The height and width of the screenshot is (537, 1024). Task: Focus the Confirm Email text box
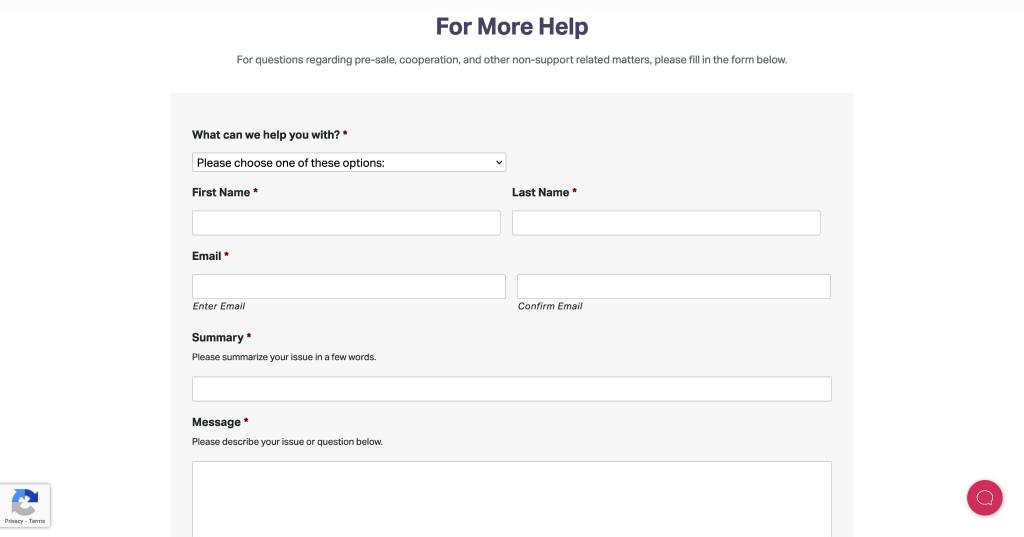click(x=673, y=286)
